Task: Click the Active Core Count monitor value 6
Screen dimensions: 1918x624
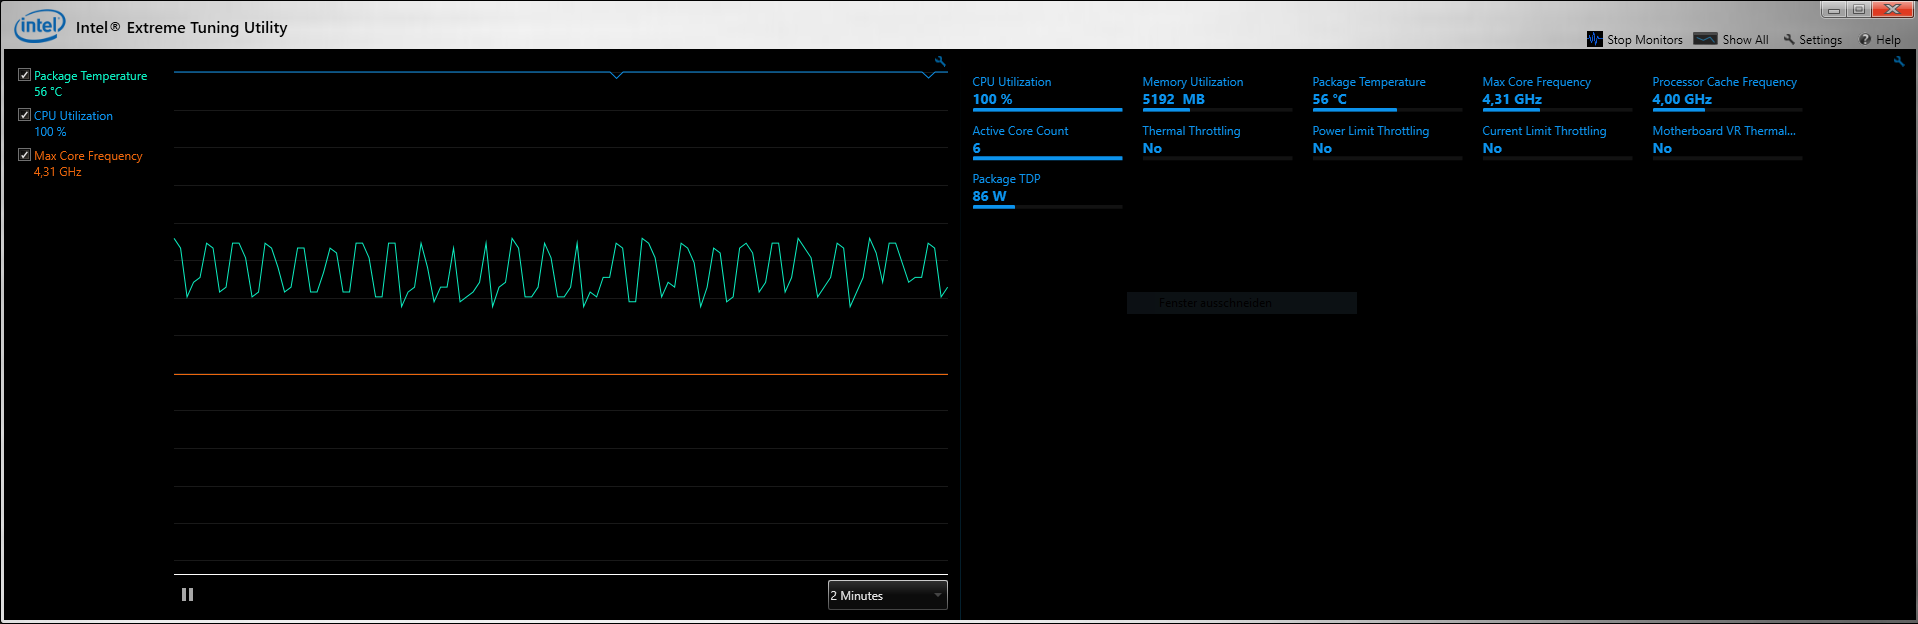Action: [976, 148]
